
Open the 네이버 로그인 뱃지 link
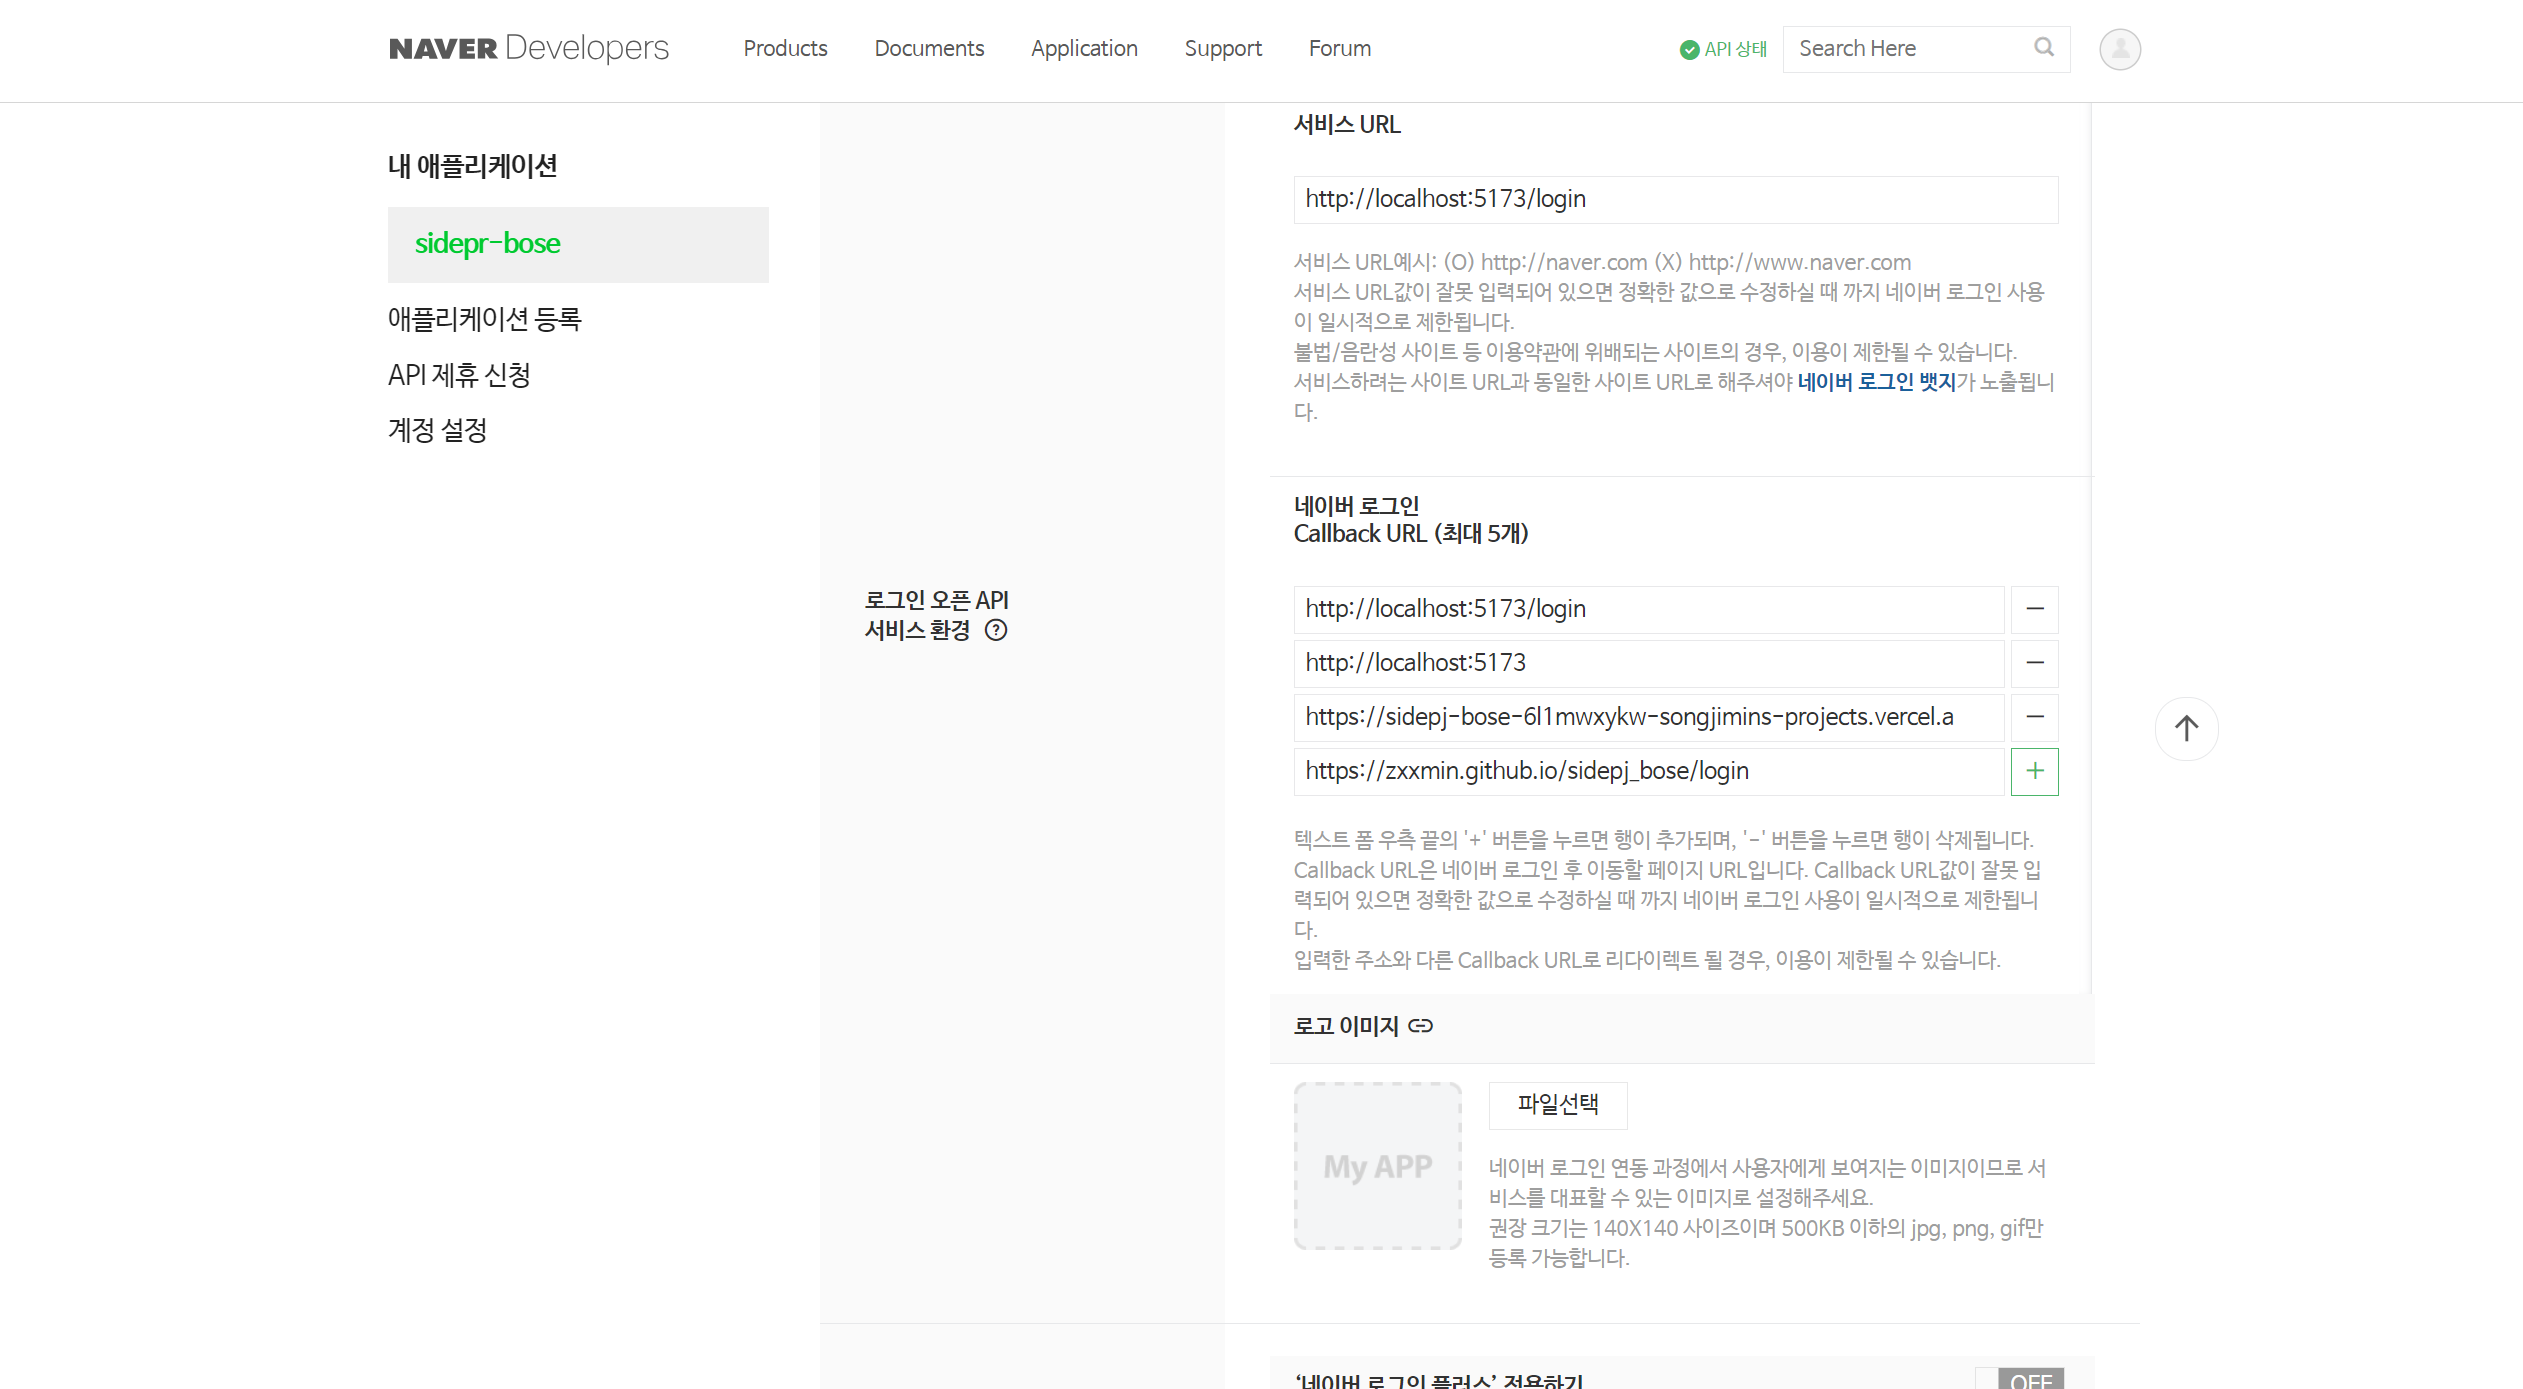click(1876, 382)
